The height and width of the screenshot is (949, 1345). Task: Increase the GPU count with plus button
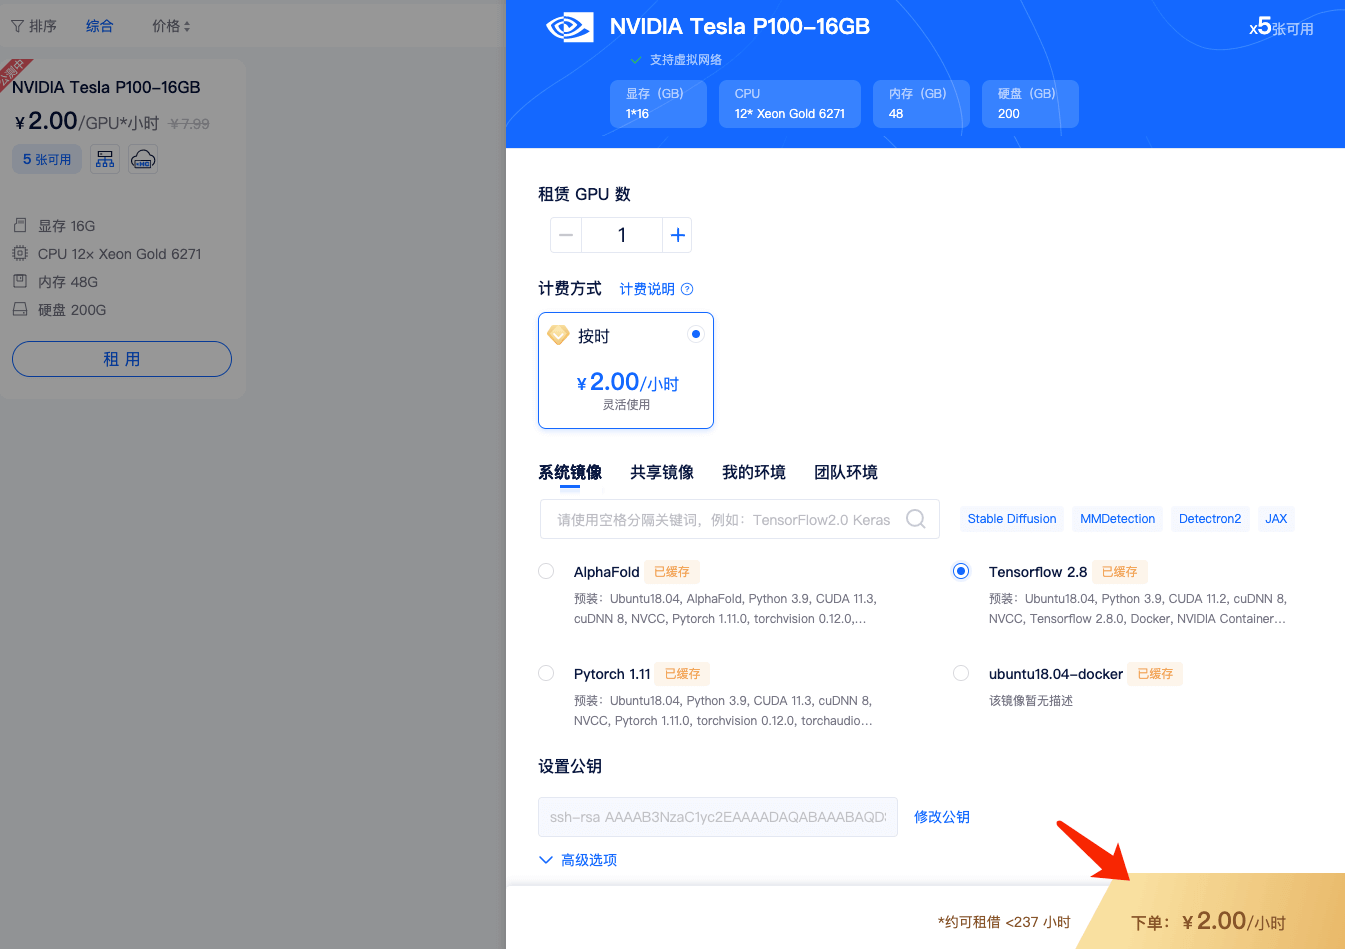(677, 235)
